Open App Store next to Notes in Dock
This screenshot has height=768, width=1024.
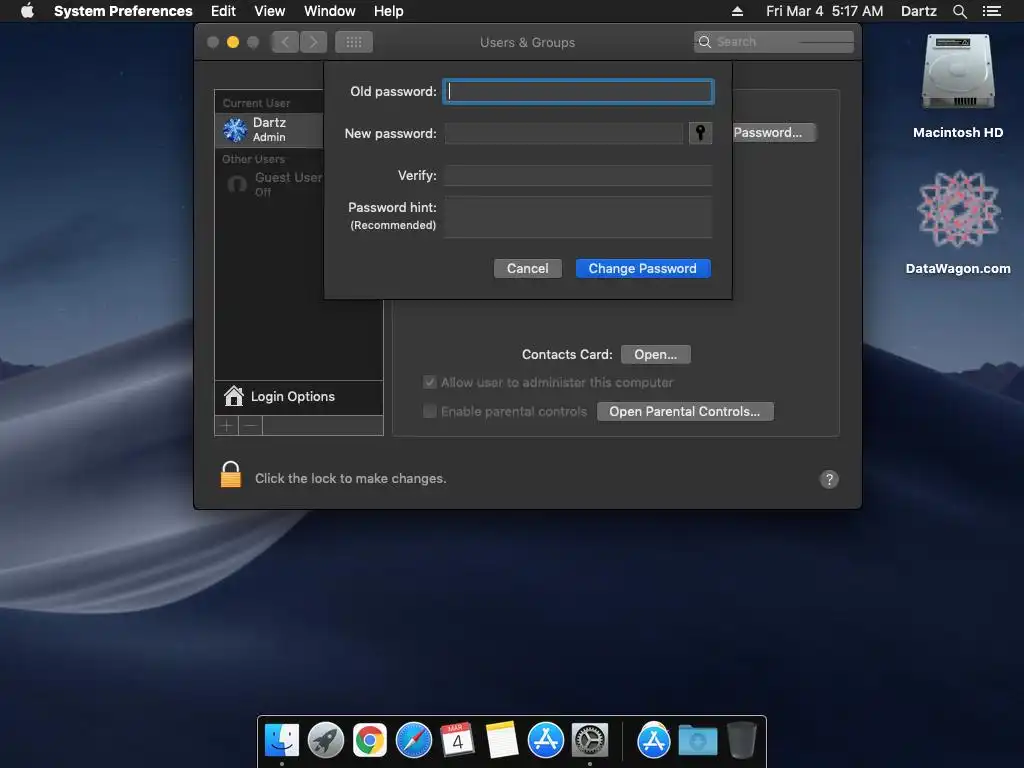click(x=546, y=740)
